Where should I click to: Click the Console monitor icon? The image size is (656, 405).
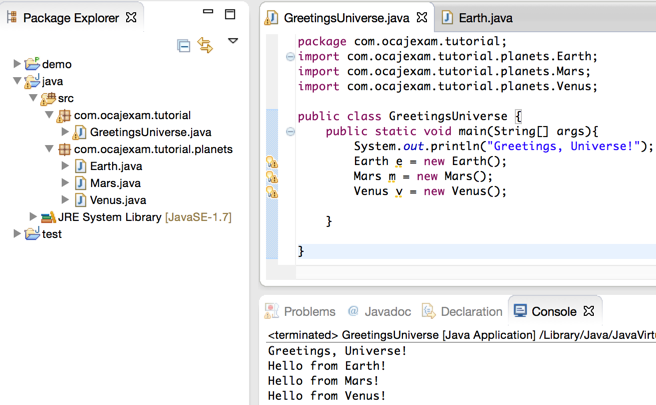click(520, 311)
